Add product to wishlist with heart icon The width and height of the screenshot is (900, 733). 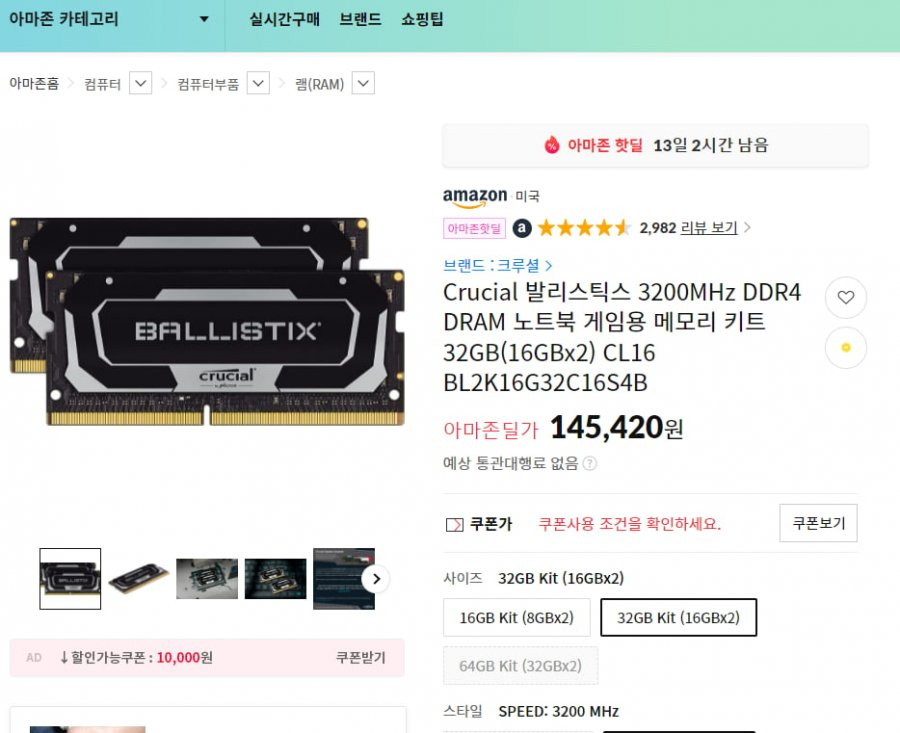(x=845, y=297)
